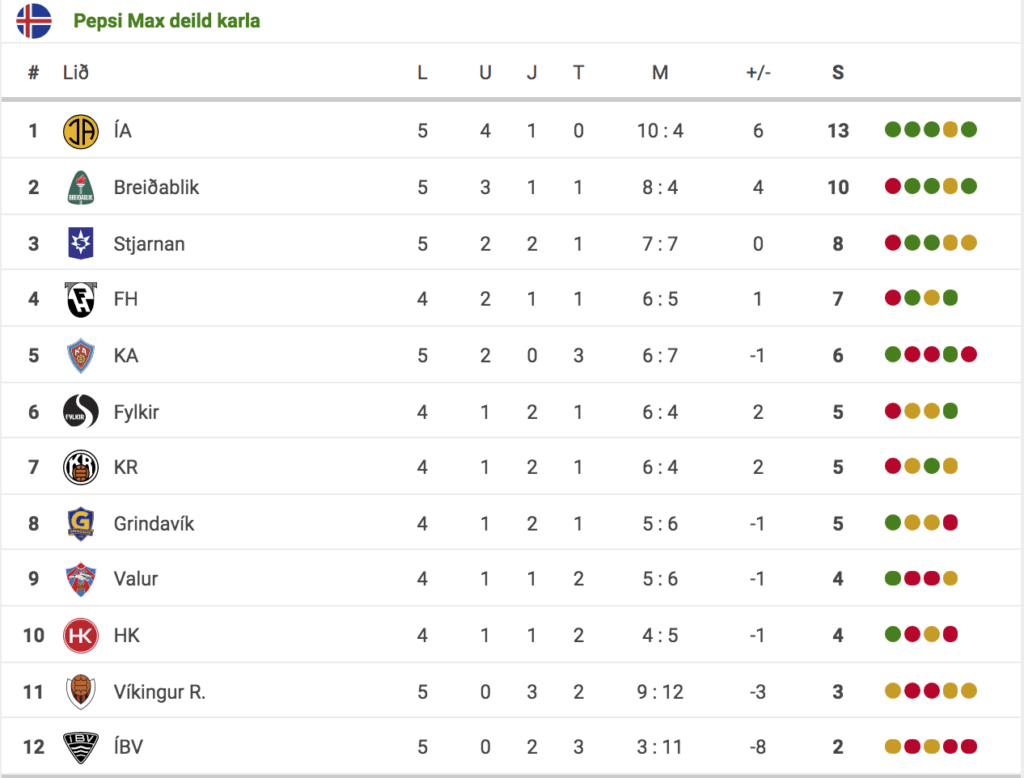1024x778 pixels.
Task: Click the FH club crest
Action: [81, 299]
